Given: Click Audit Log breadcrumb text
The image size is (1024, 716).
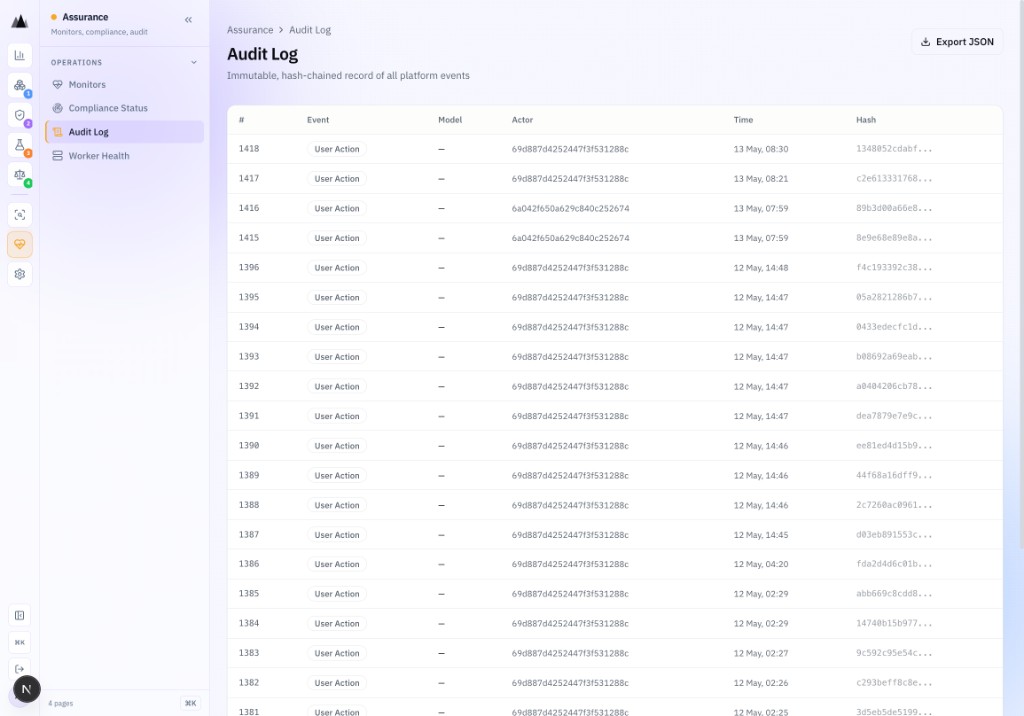Looking at the screenshot, I should pyautogui.click(x=310, y=30).
